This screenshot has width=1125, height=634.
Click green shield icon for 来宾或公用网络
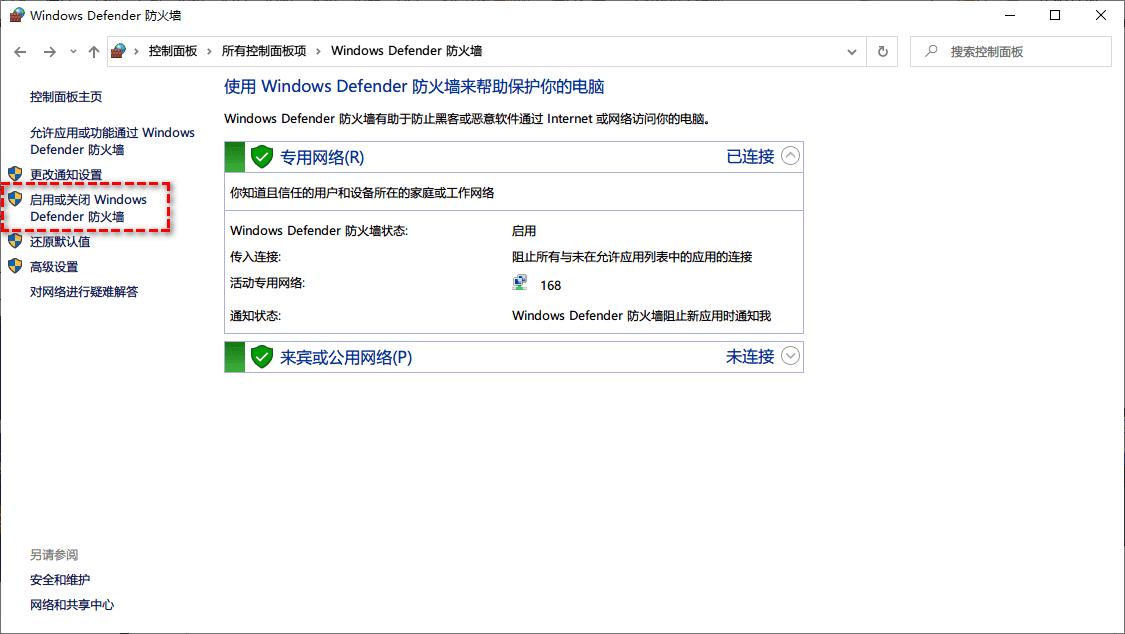pos(262,356)
